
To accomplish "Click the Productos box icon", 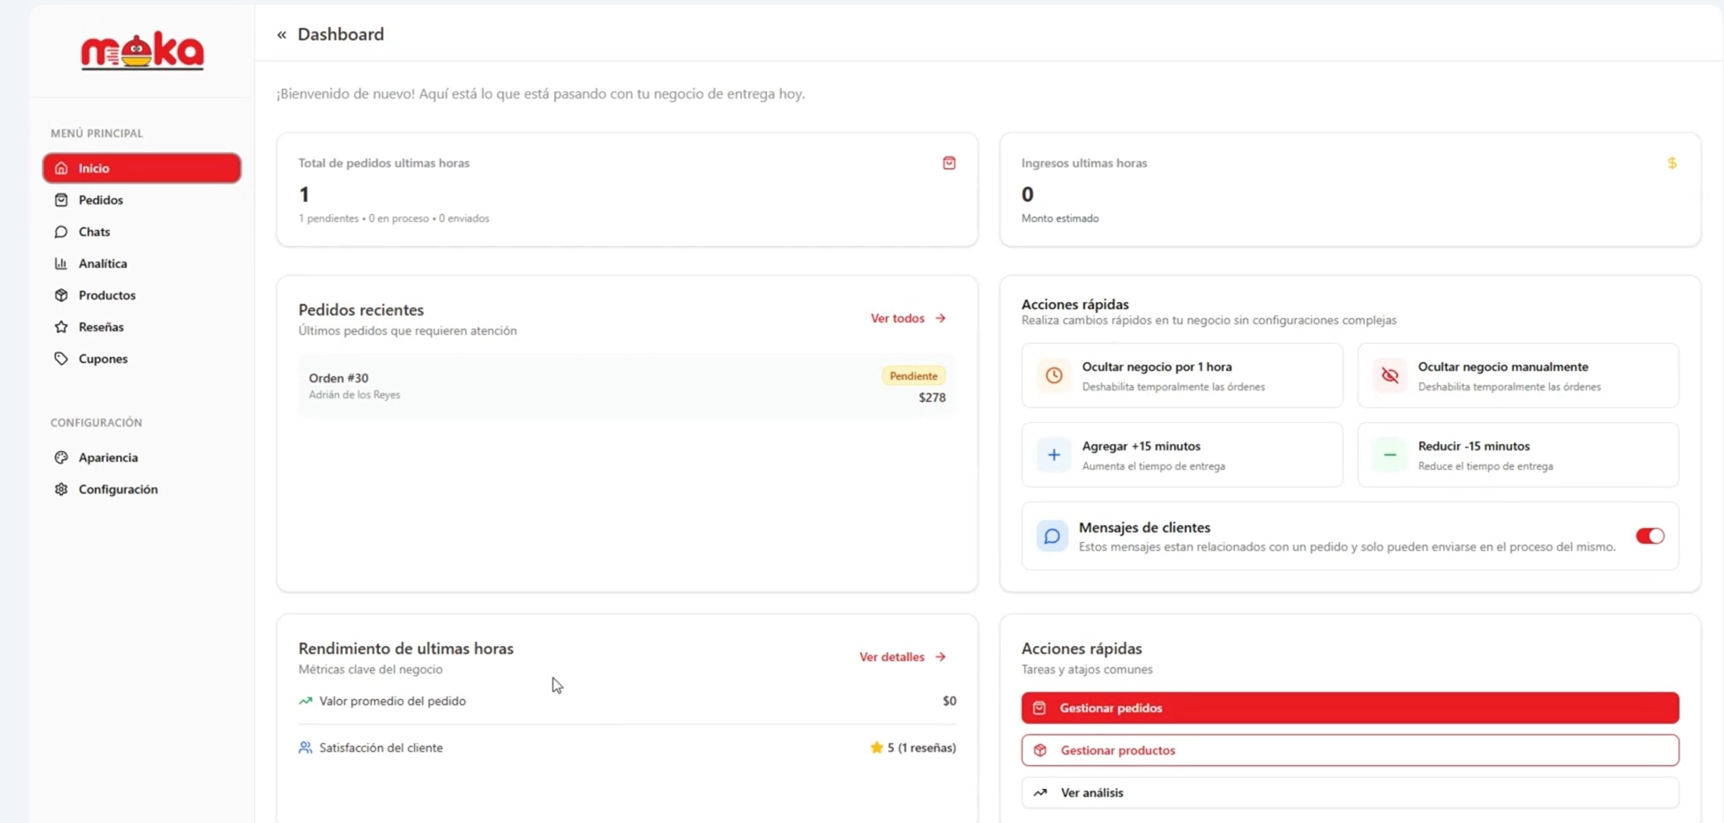I will (x=61, y=296).
